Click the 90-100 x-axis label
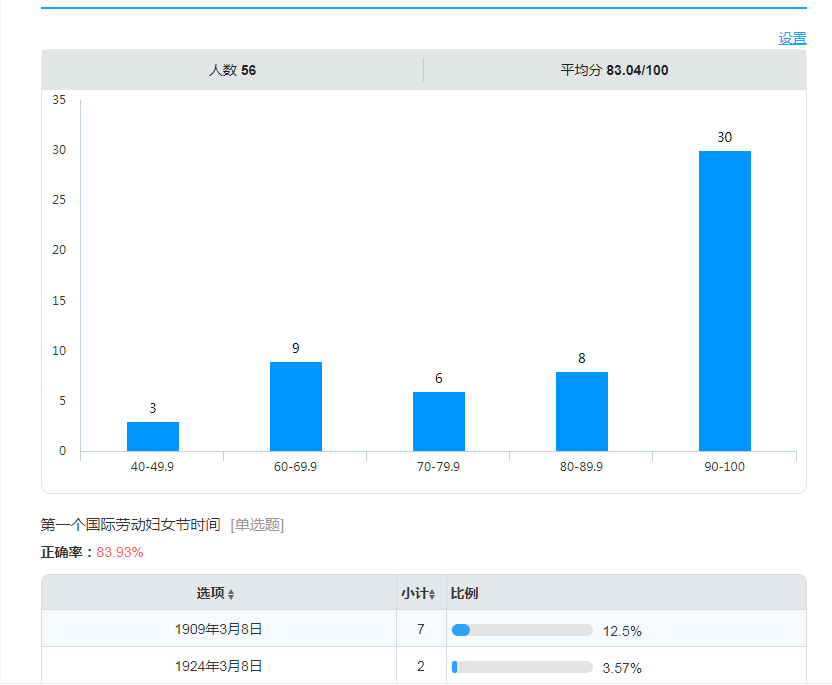The height and width of the screenshot is (685, 832). (x=724, y=467)
